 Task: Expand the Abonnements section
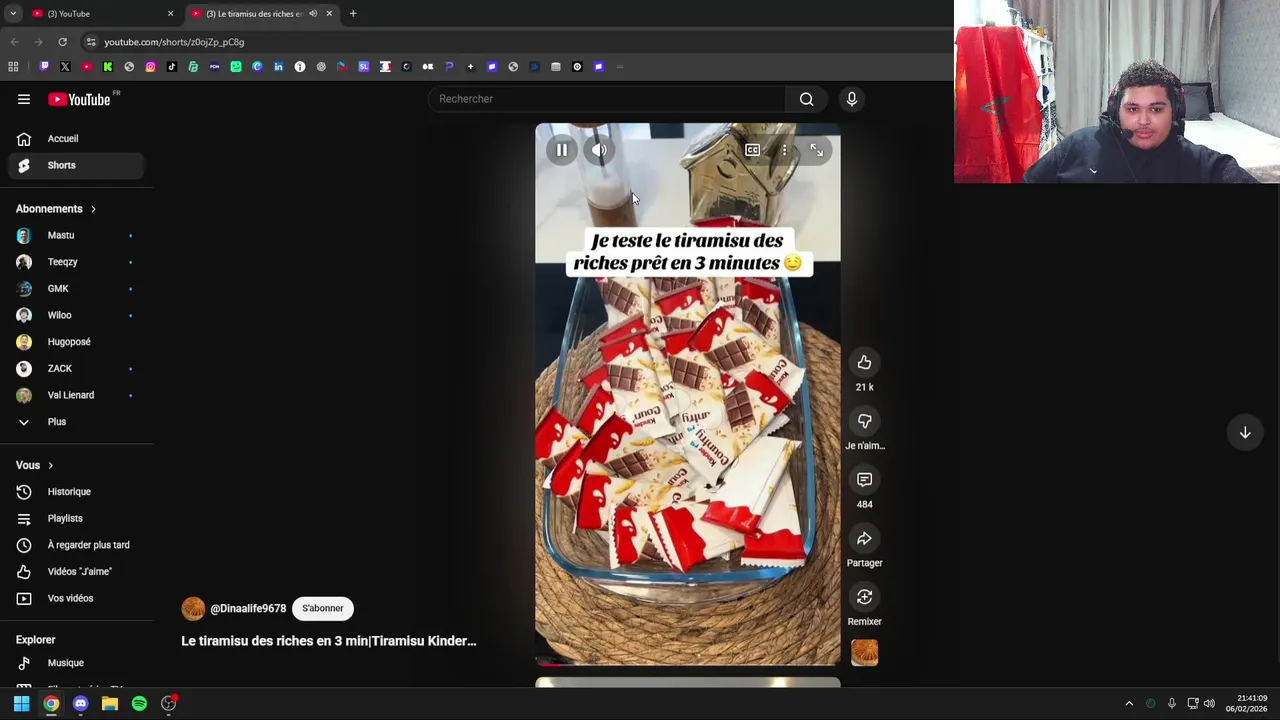[56, 209]
